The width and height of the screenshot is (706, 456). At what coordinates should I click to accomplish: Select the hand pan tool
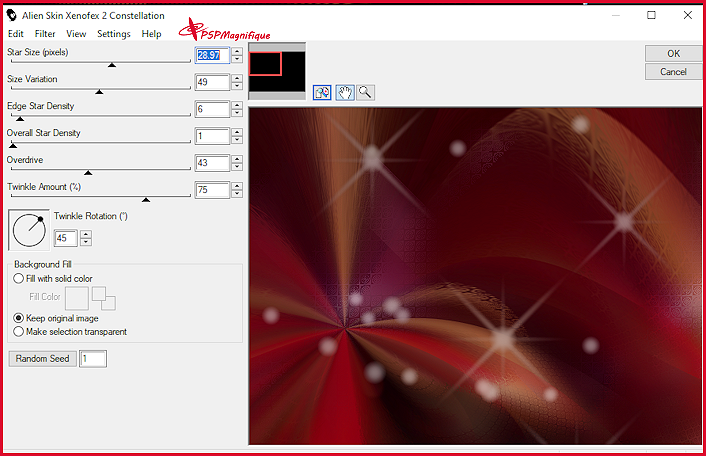345,93
